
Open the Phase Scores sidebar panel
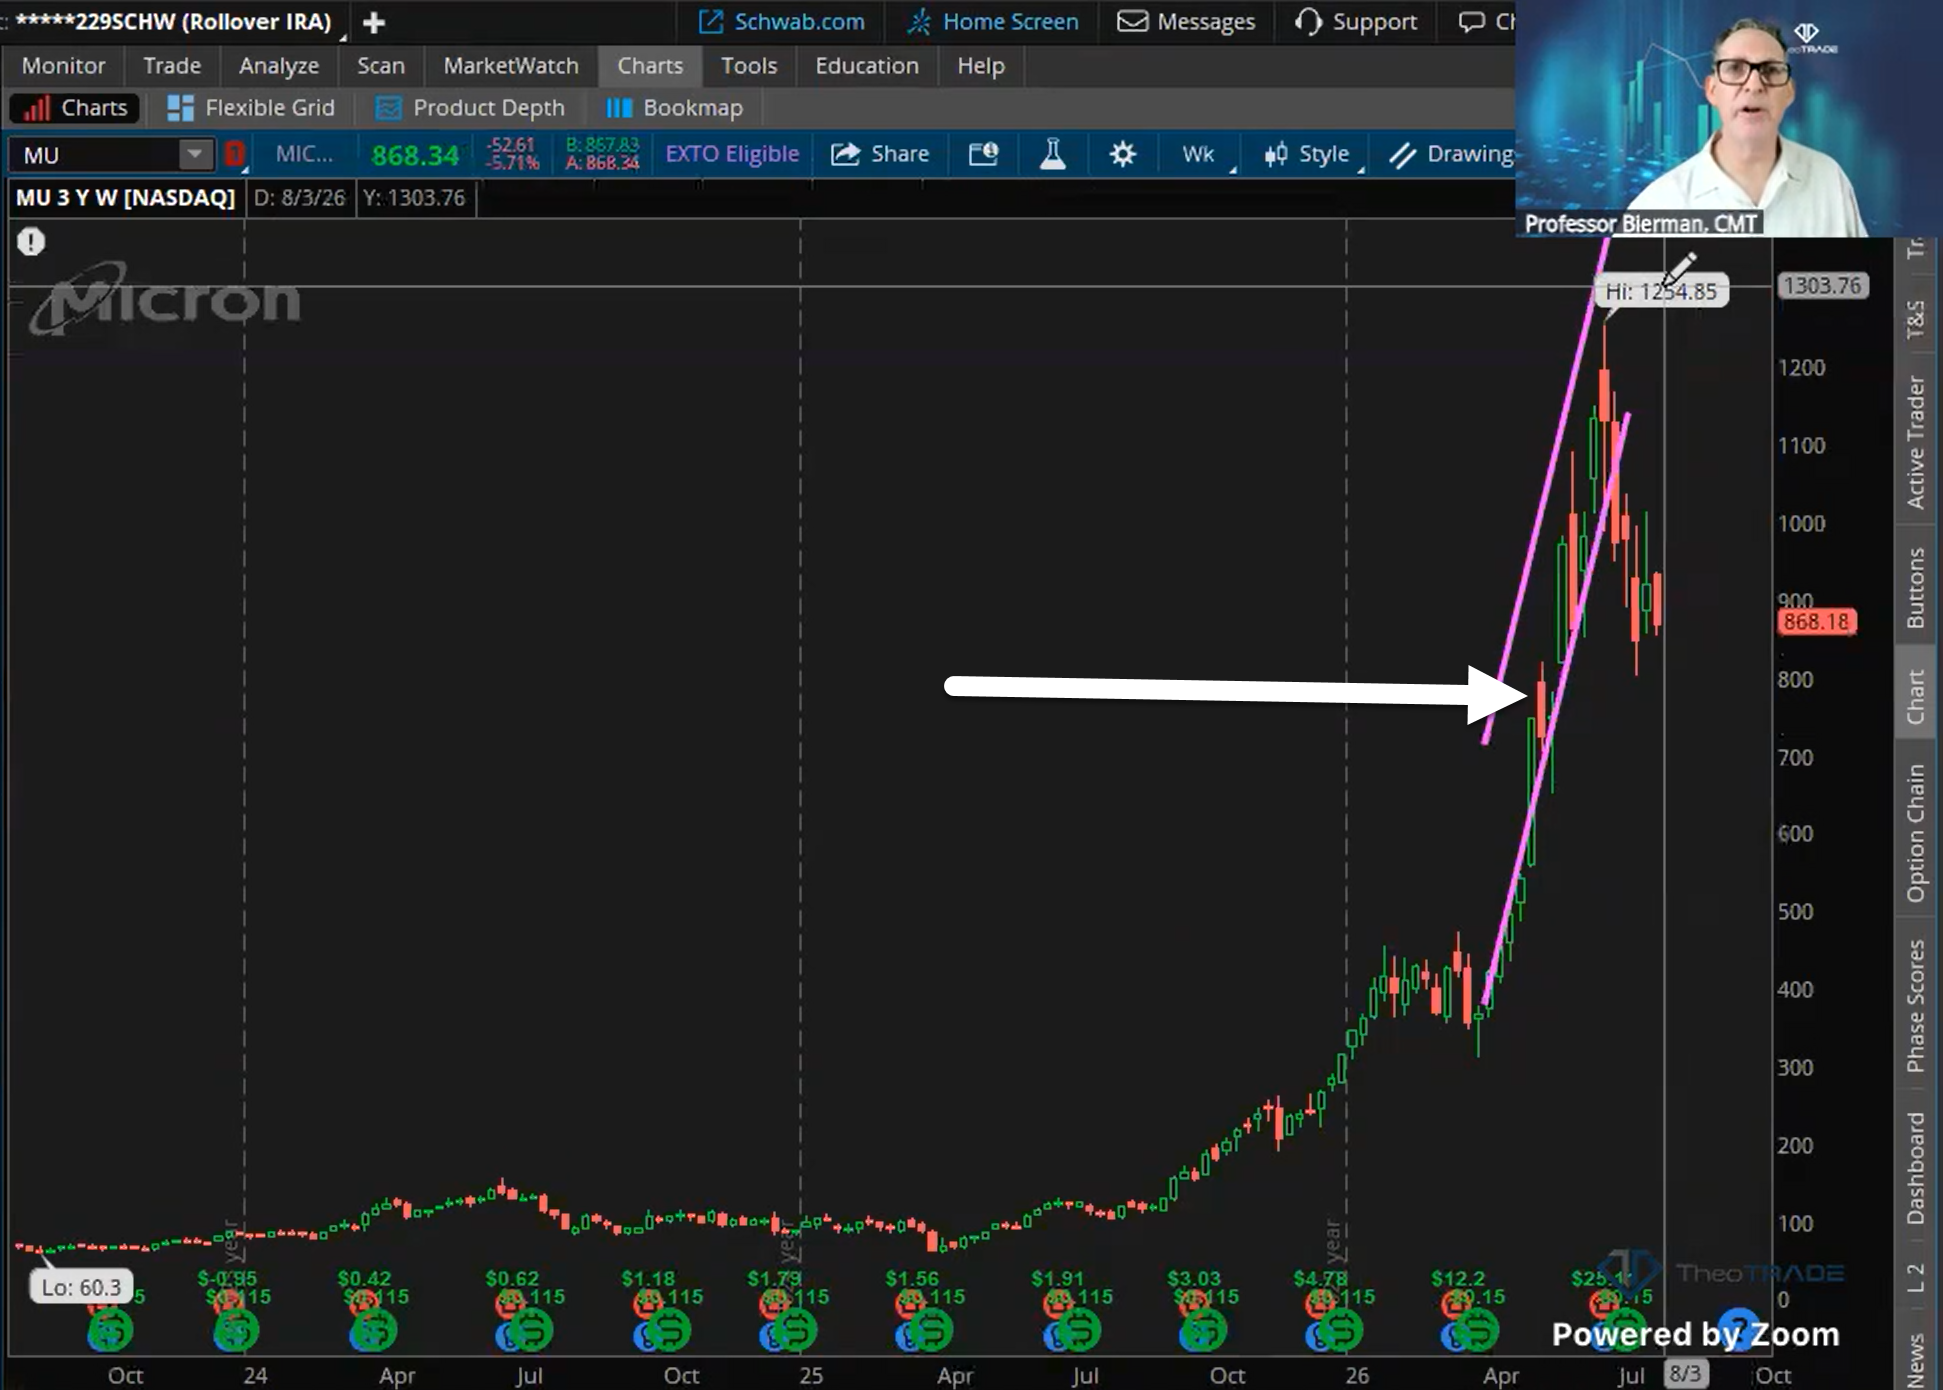(x=1915, y=1005)
